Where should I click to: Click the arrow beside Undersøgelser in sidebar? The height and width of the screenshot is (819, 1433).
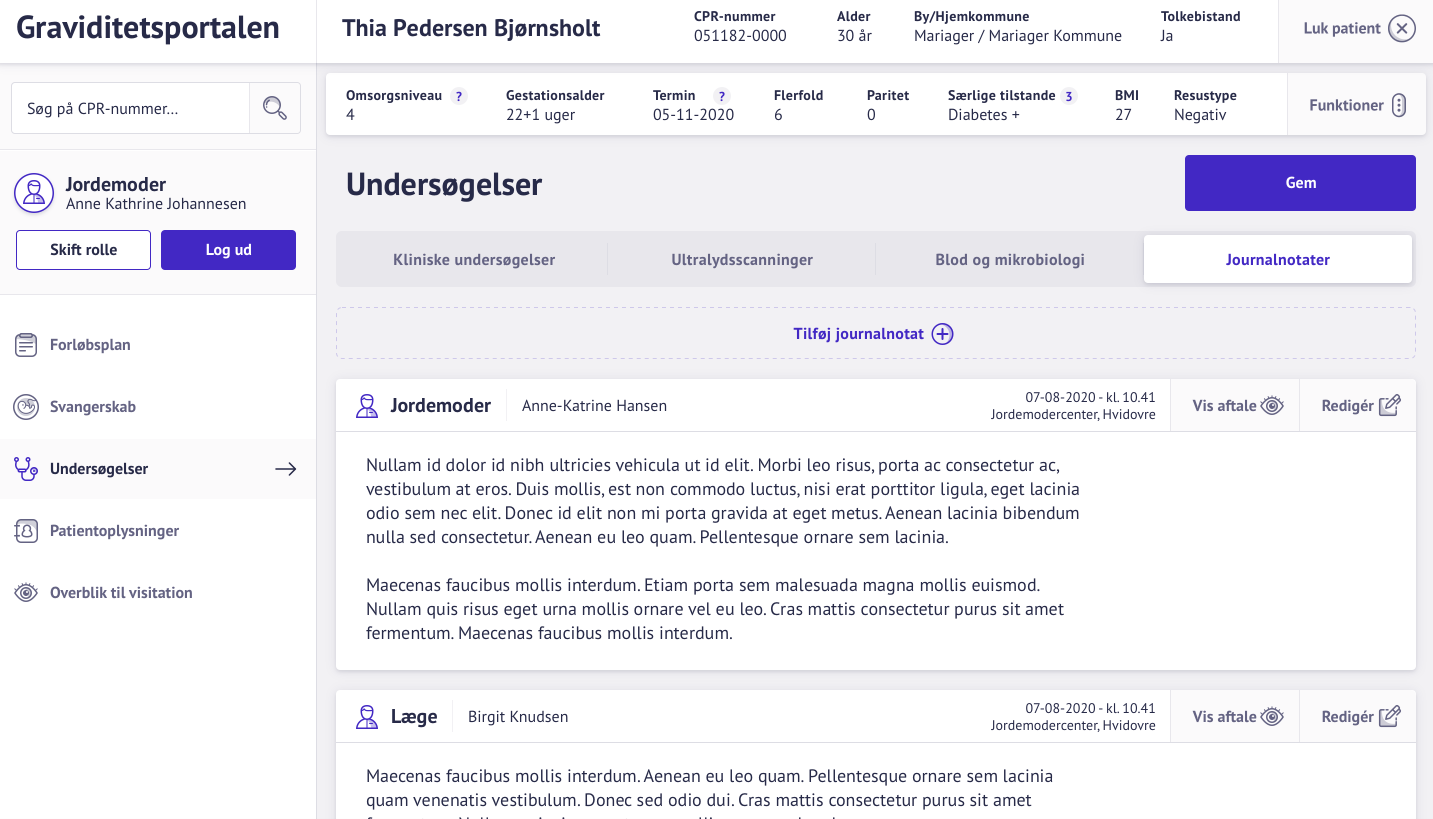click(286, 469)
